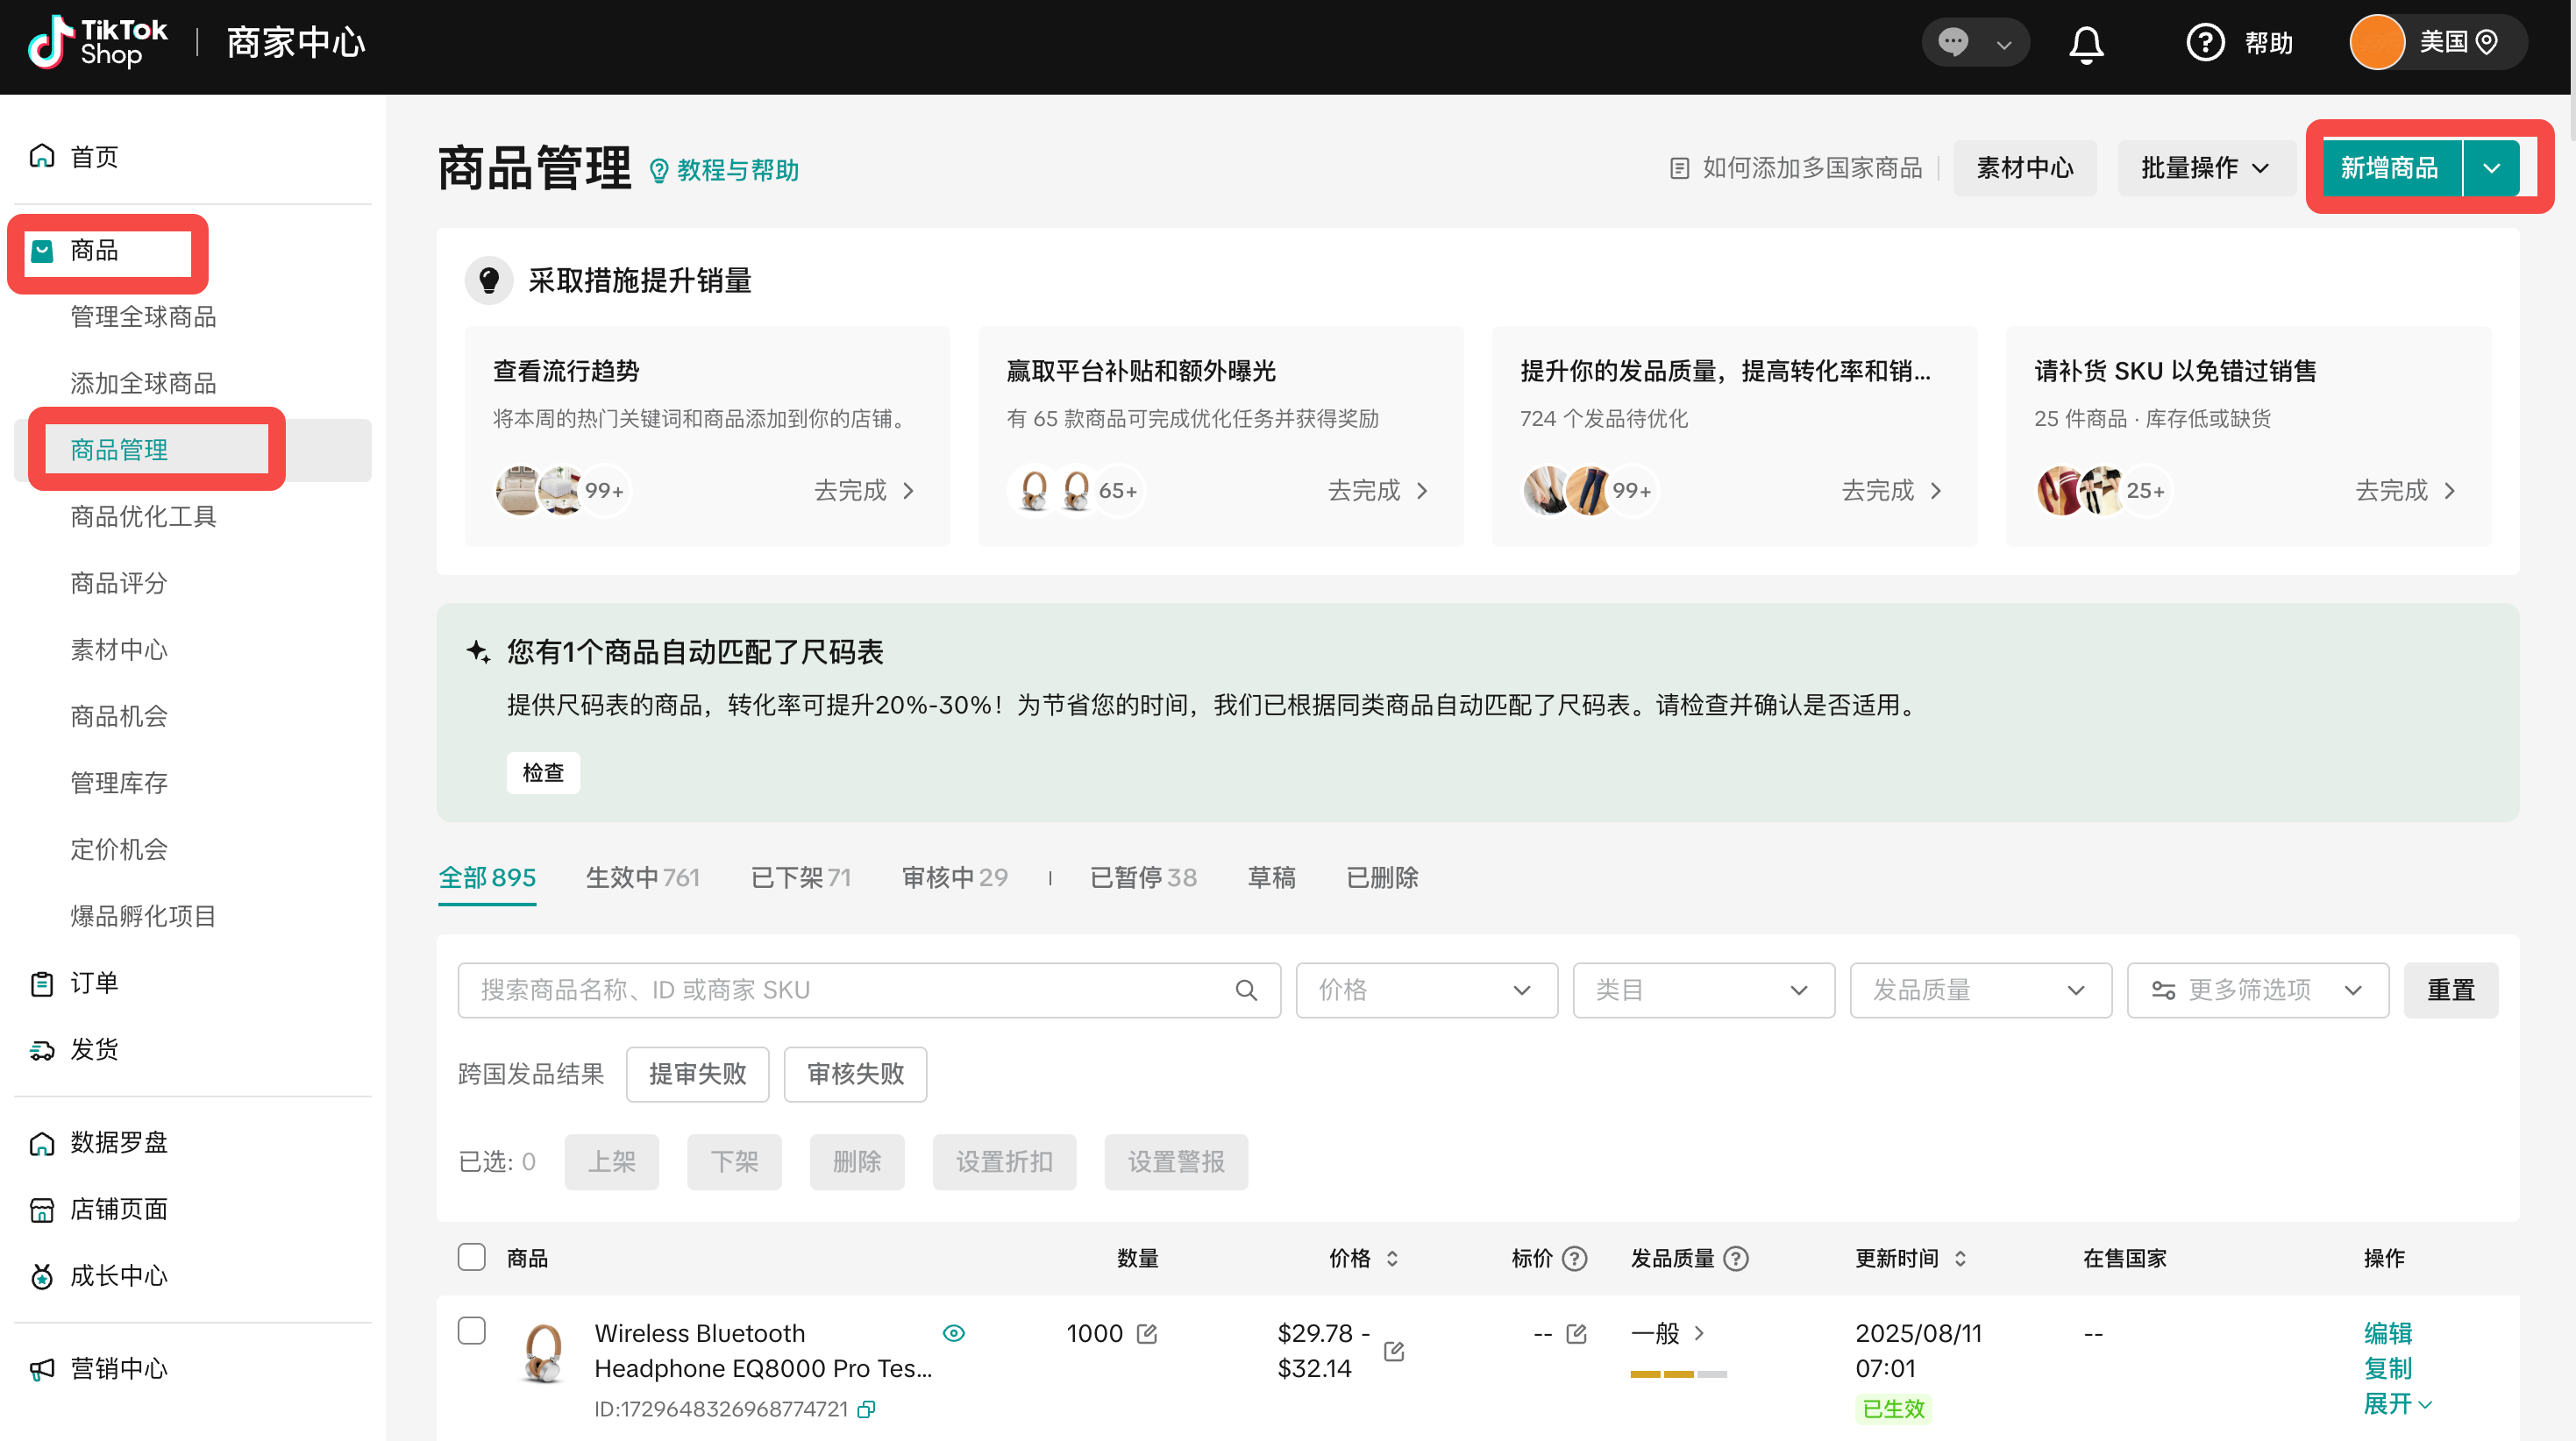Screen dimensions: 2576x1441
Task: Click the 标价 help question mark icon
Action: click(x=1575, y=1258)
